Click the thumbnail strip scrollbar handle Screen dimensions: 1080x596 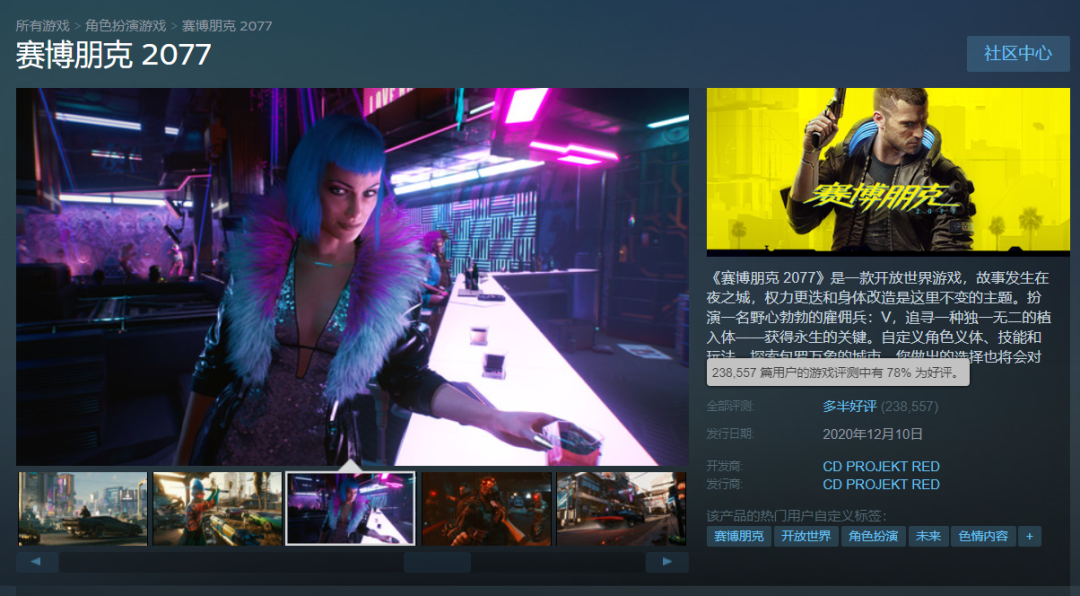(437, 562)
